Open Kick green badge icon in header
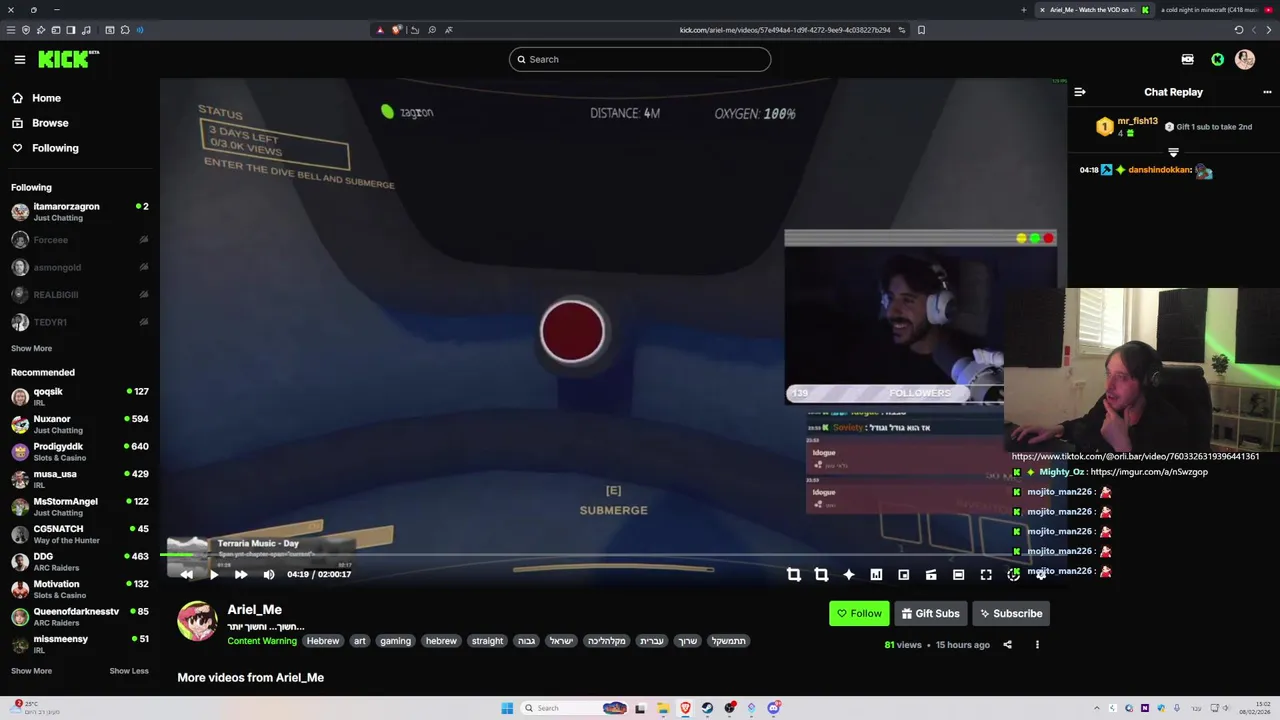Image resolution: width=1280 pixels, height=720 pixels. tap(1218, 60)
